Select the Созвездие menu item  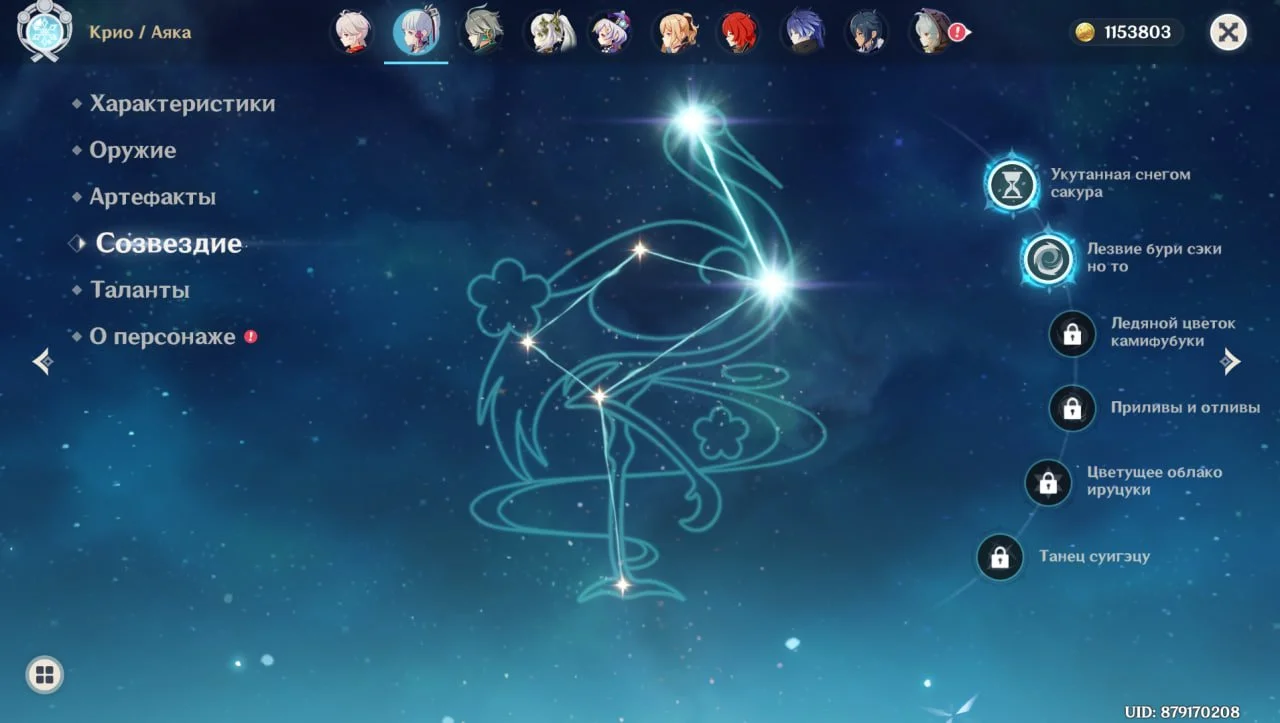[x=168, y=244]
